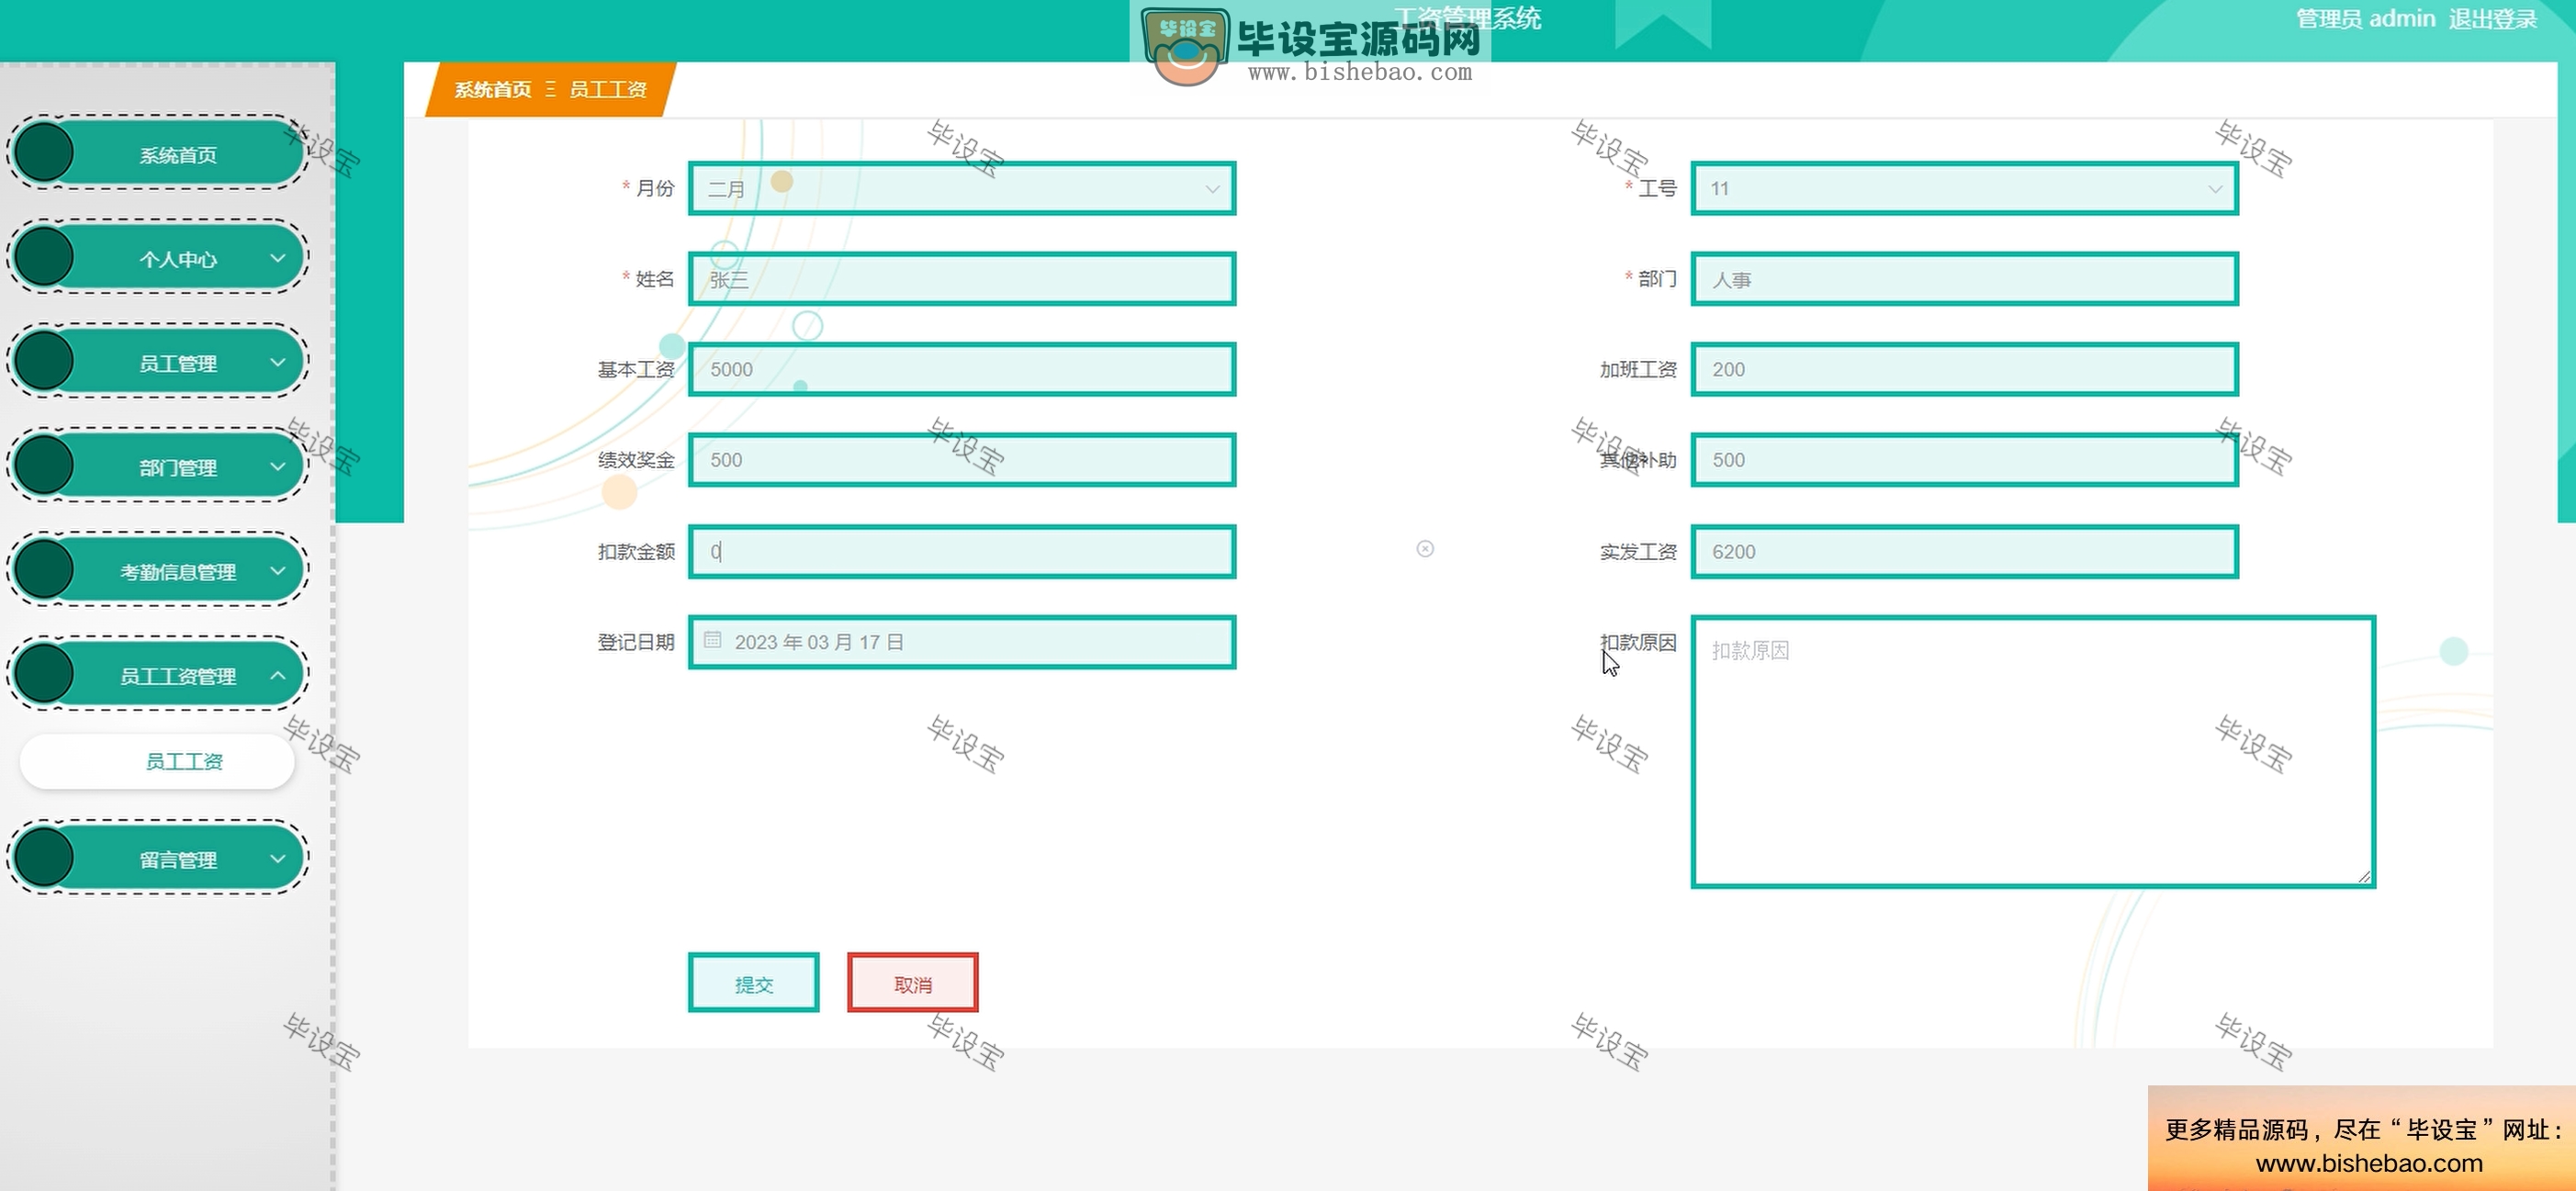The height and width of the screenshot is (1191, 2576).
Task: Click the dark circle icon on 员工管理
Action: pyautogui.click(x=44, y=362)
